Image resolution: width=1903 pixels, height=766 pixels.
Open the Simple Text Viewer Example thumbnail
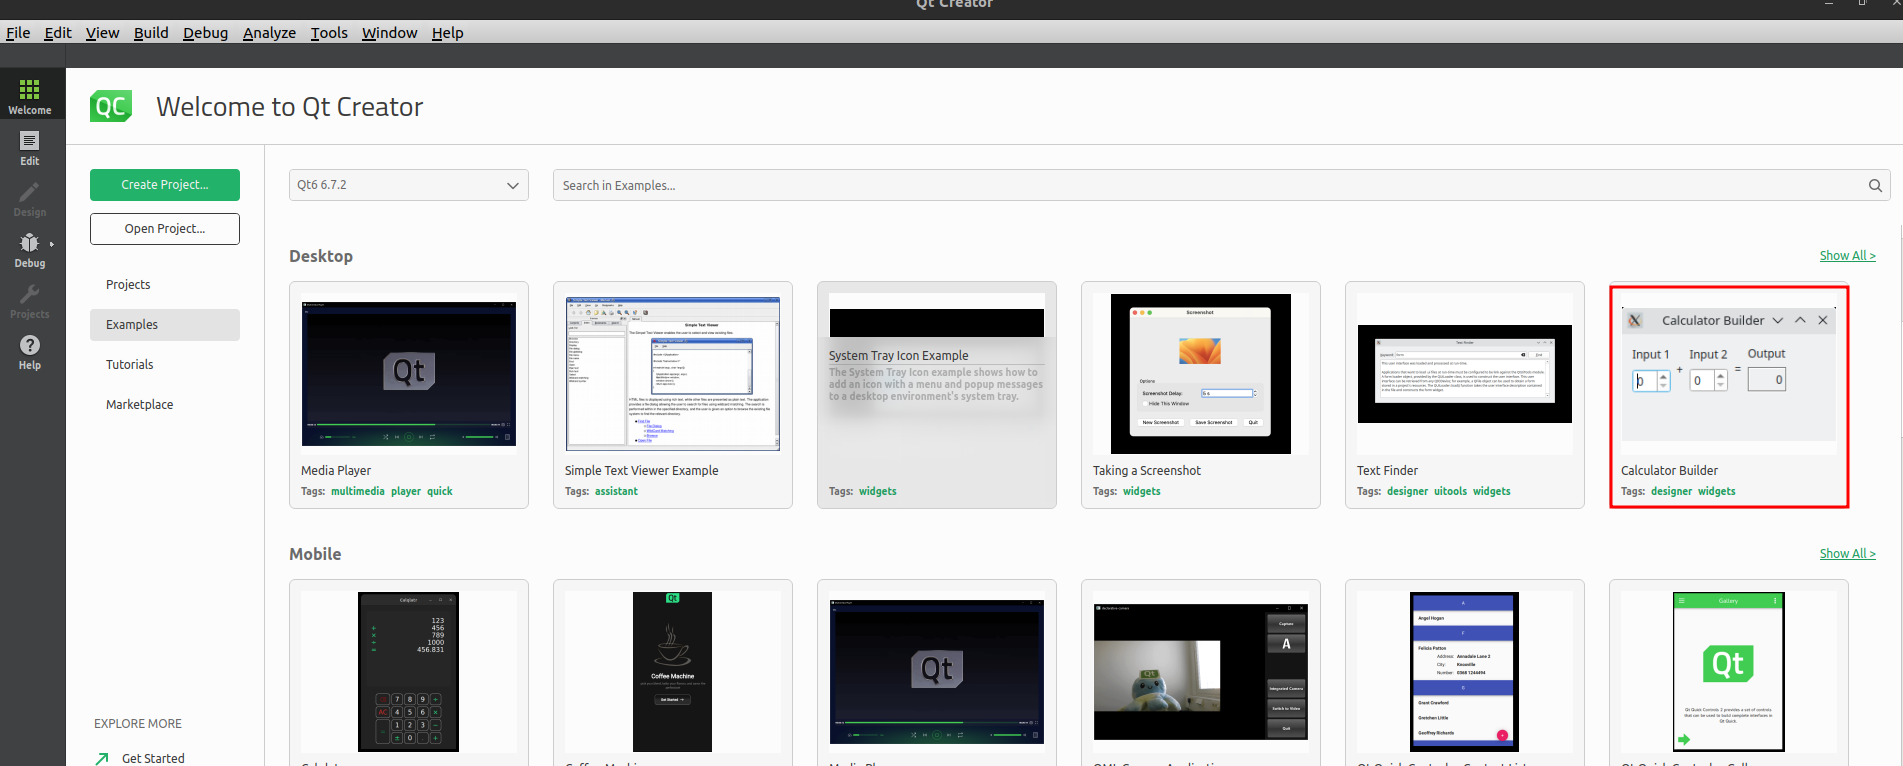pyautogui.click(x=673, y=374)
